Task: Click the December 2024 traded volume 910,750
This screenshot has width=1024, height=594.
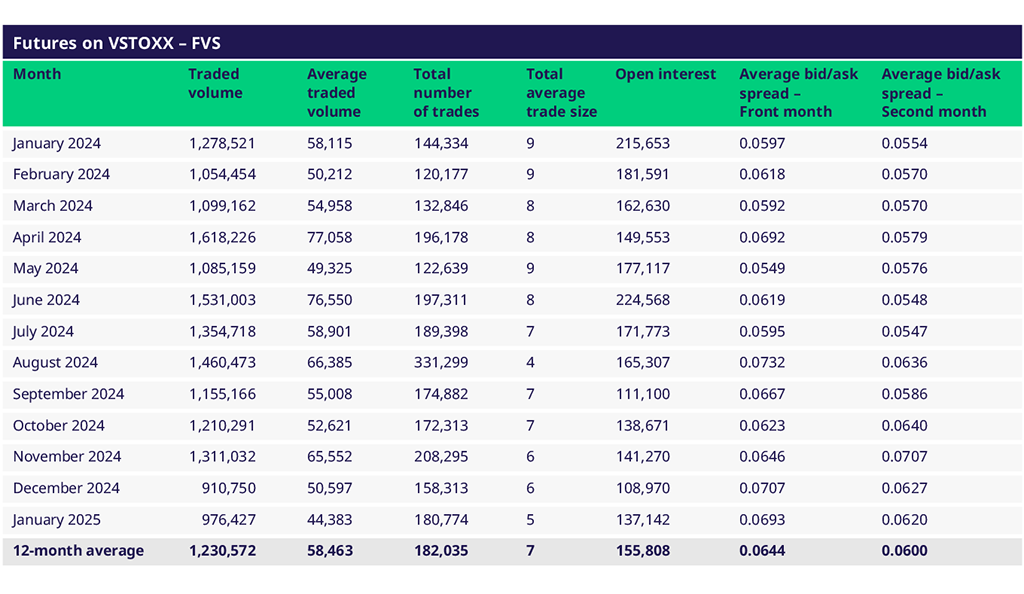Action: (228, 488)
